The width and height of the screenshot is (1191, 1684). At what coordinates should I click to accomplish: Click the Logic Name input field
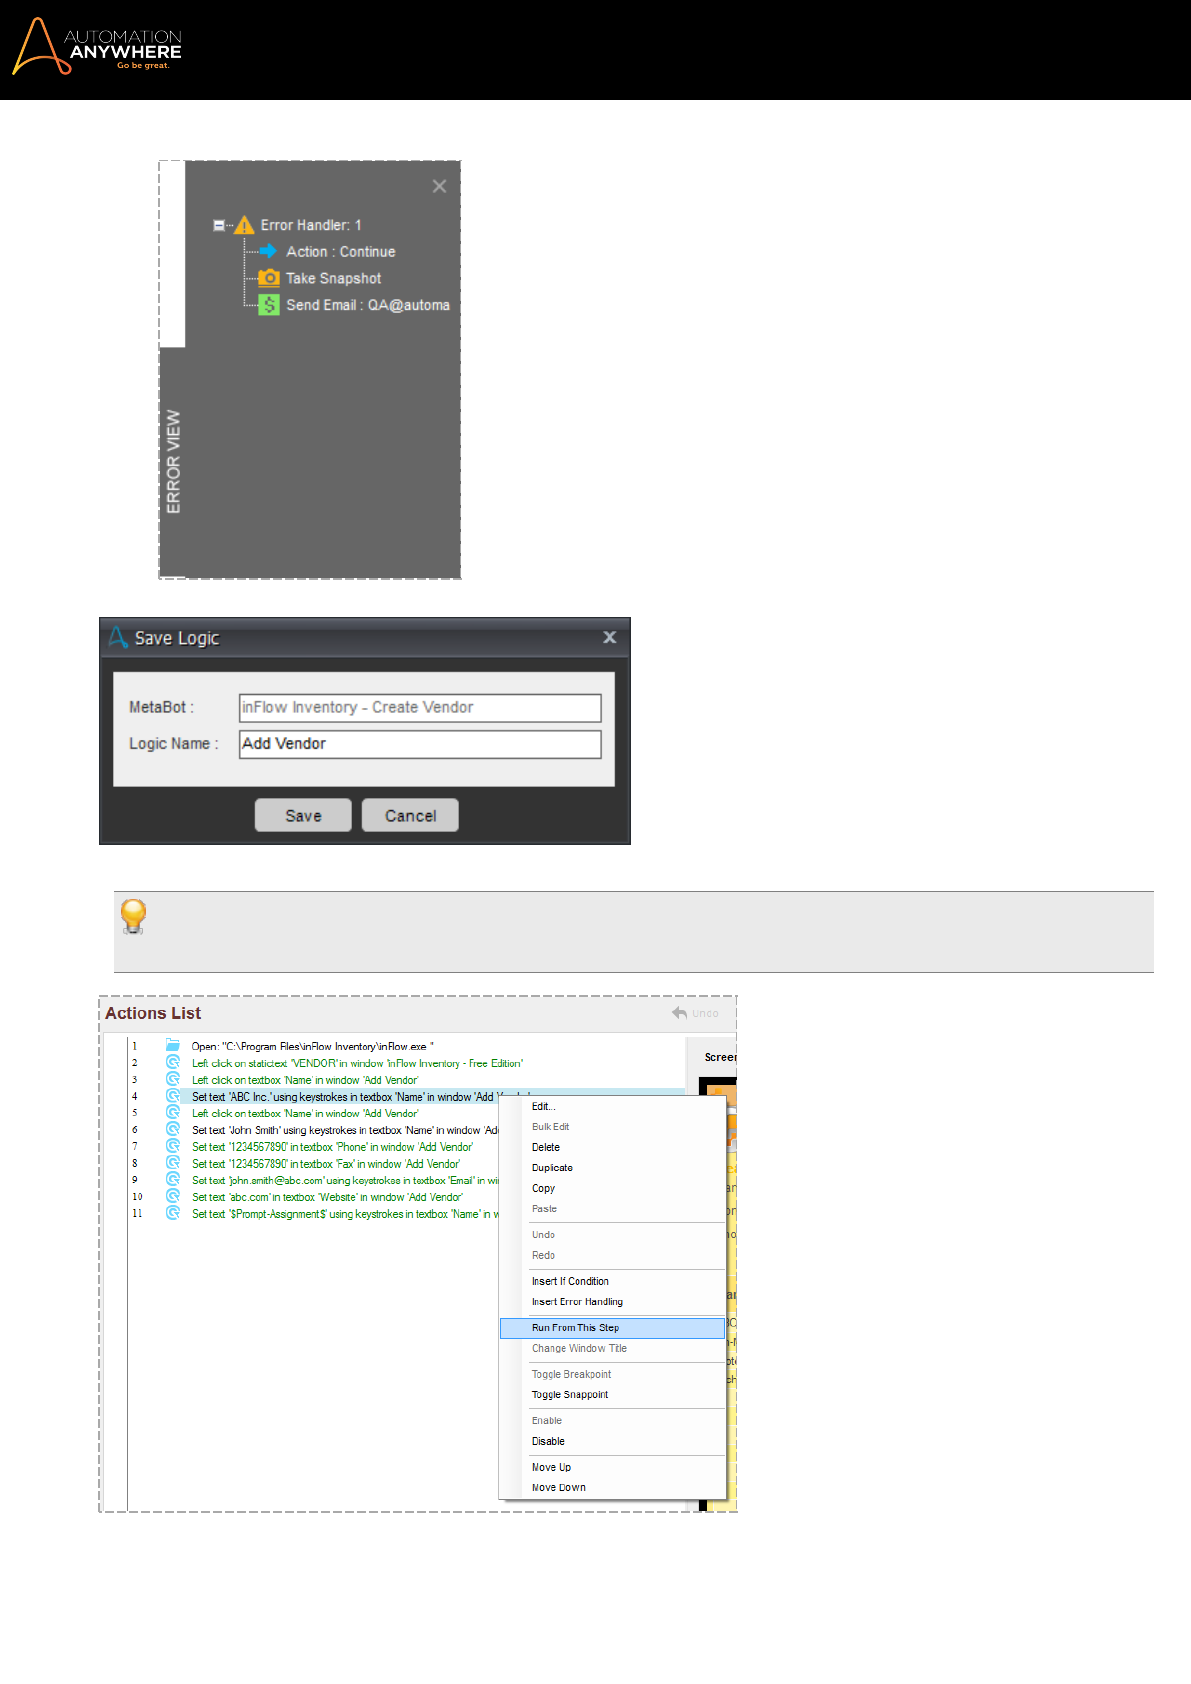point(420,744)
